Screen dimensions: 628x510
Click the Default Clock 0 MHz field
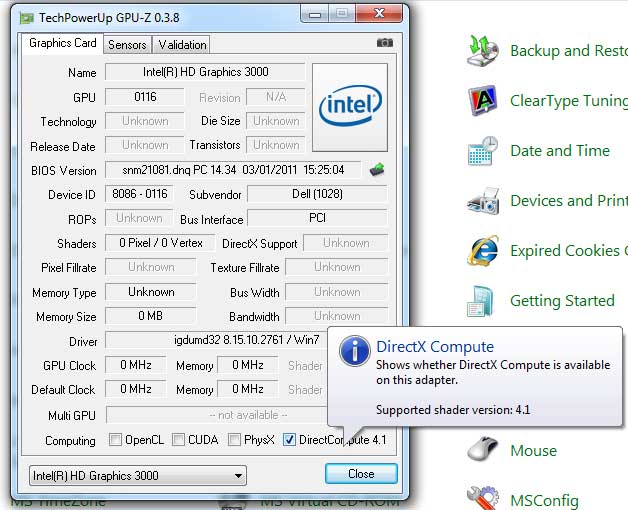[135, 389]
